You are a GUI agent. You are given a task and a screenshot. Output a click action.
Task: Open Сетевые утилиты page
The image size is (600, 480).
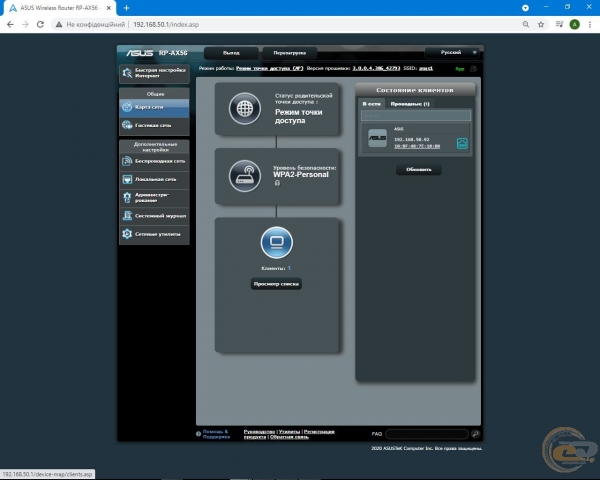tap(154, 234)
